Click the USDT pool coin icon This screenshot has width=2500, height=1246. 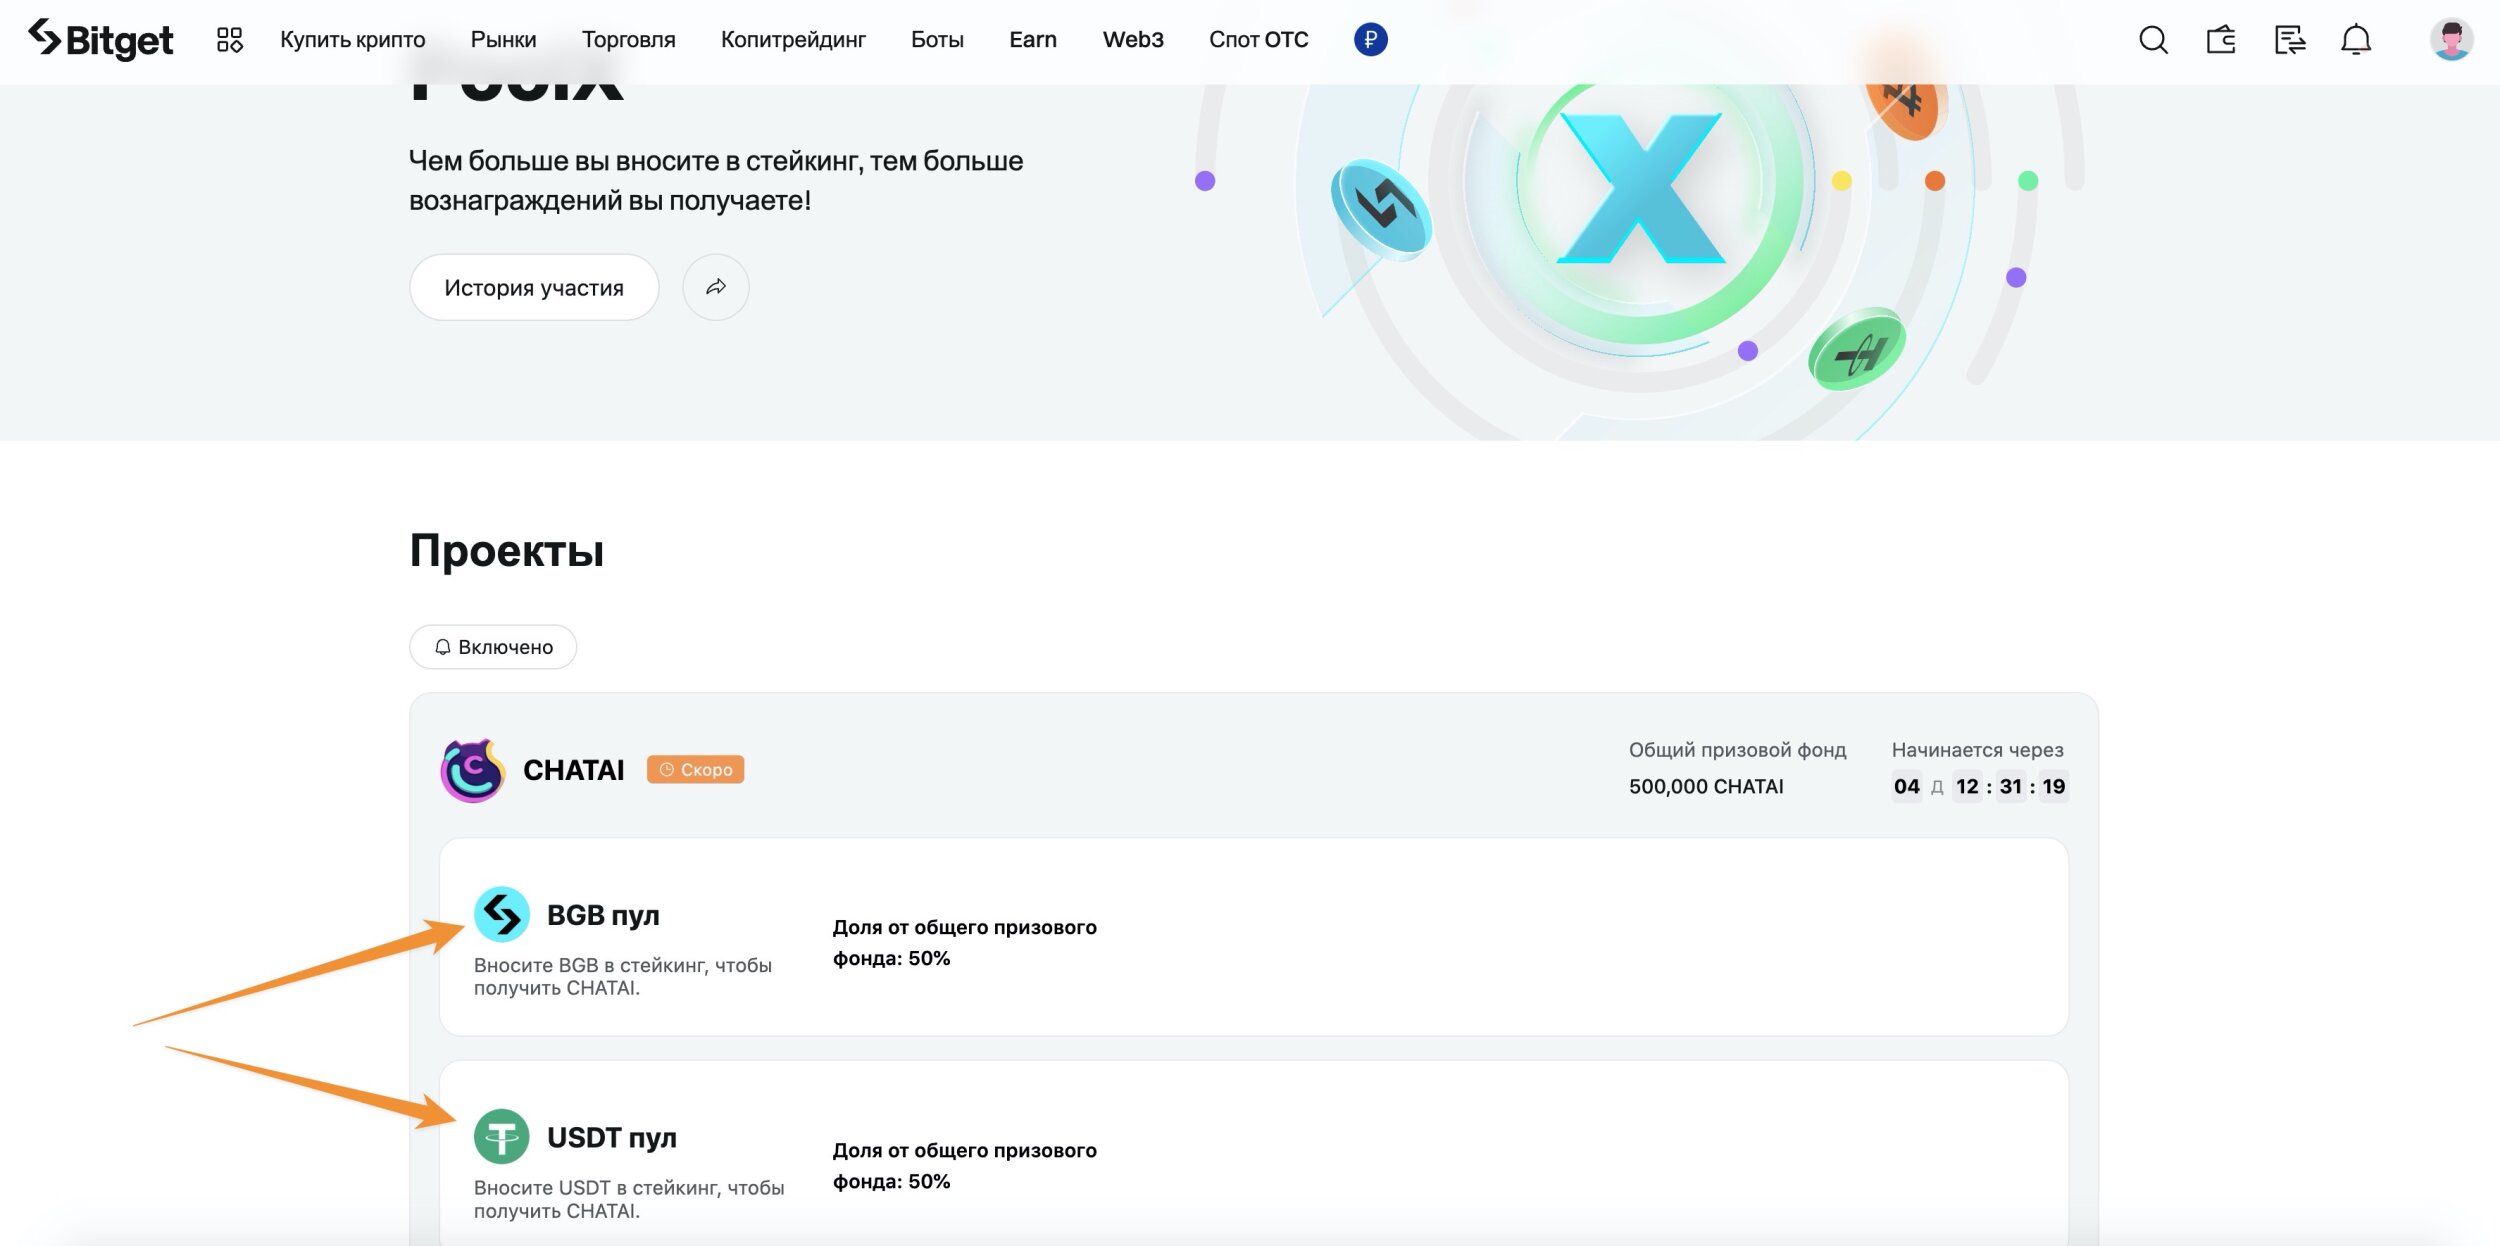[501, 1137]
